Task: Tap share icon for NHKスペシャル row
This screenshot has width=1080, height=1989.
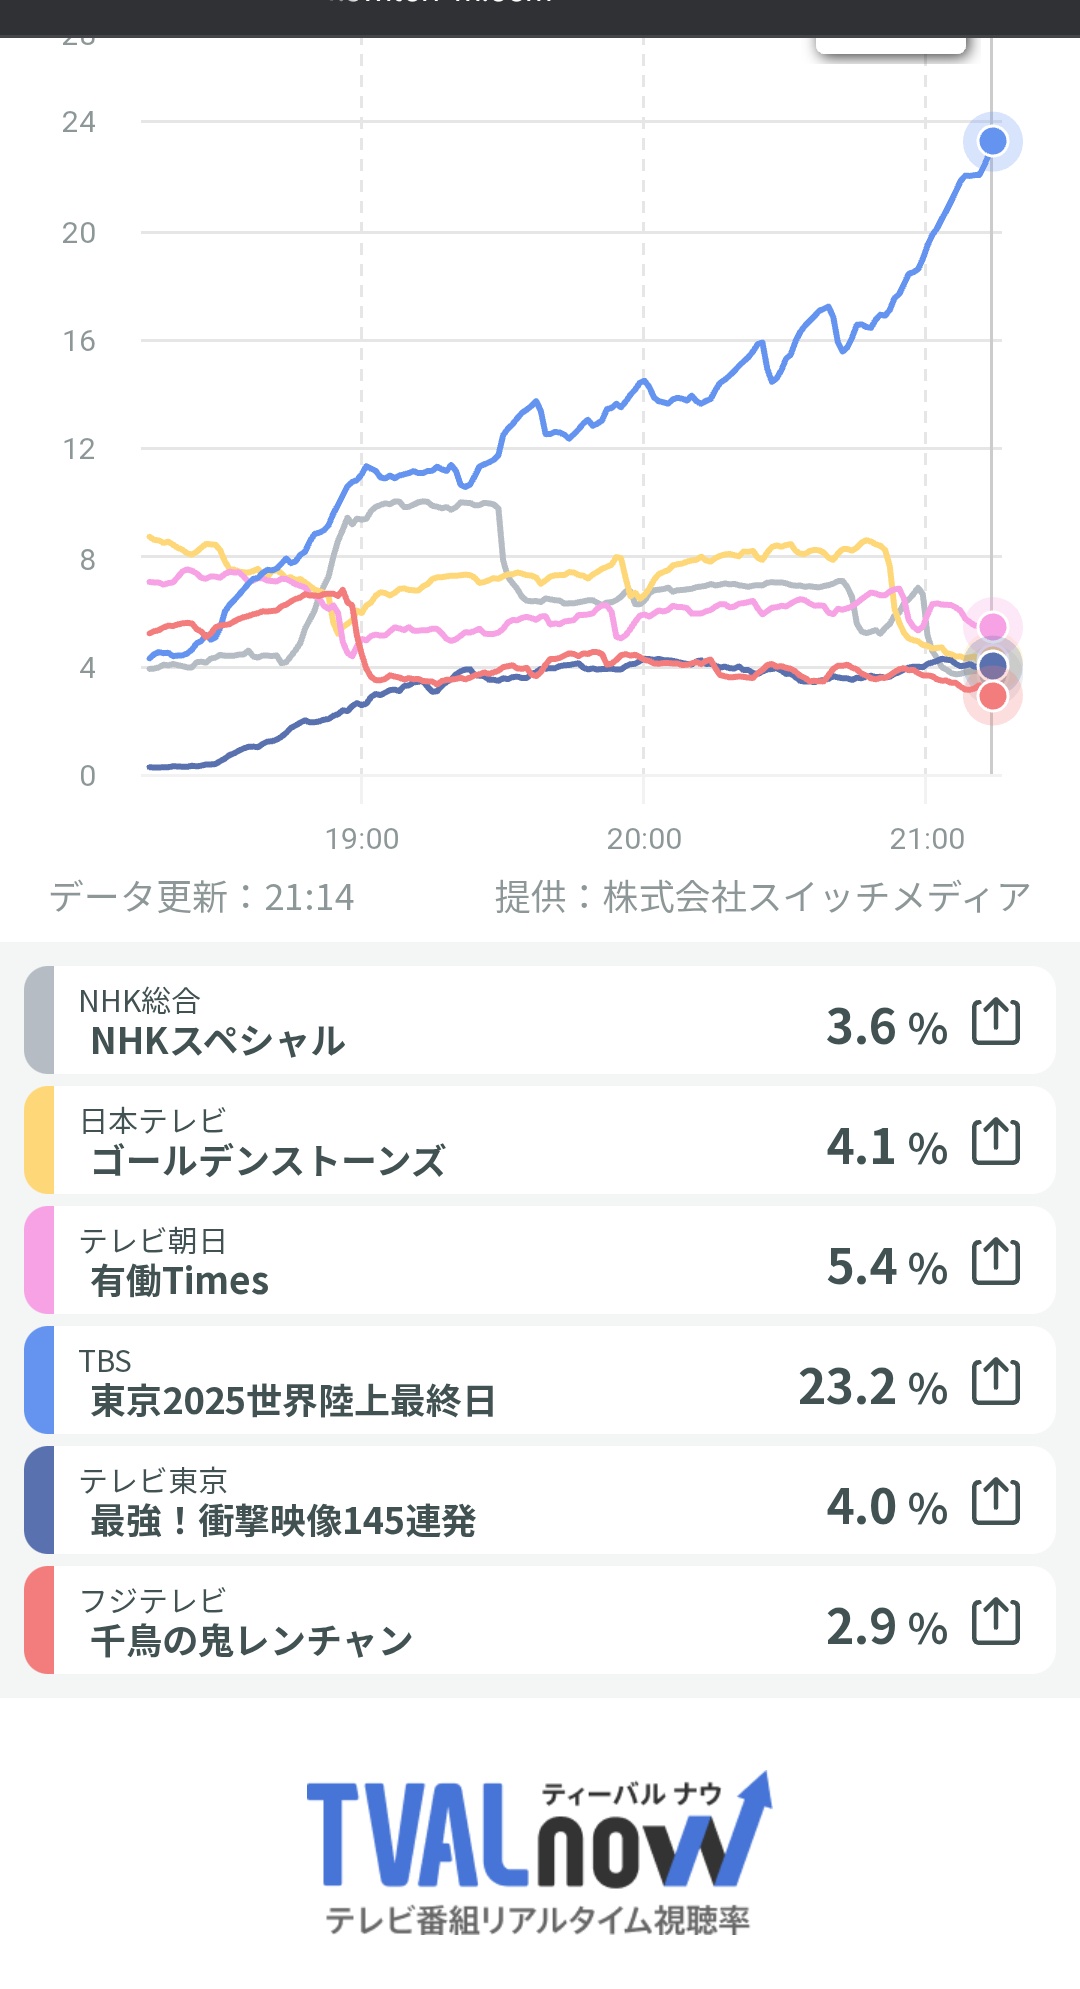Action: pyautogui.click(x=996, y=1022)
